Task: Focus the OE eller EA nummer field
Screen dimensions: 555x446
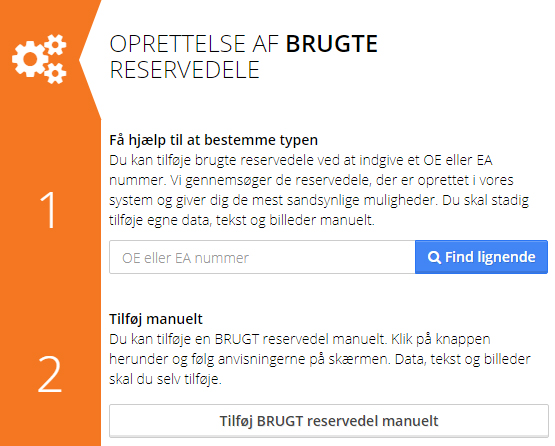Action: tap(262, 257)
